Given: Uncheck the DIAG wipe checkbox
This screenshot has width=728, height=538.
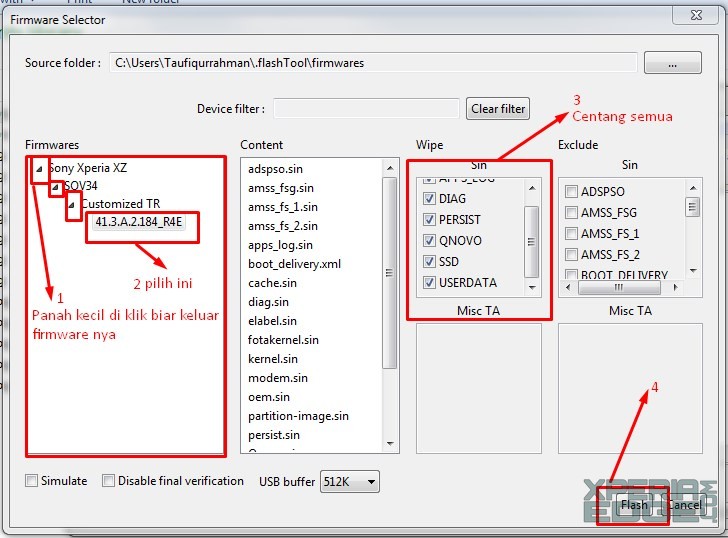Looking at the screenshot, I should pos(429,199).
